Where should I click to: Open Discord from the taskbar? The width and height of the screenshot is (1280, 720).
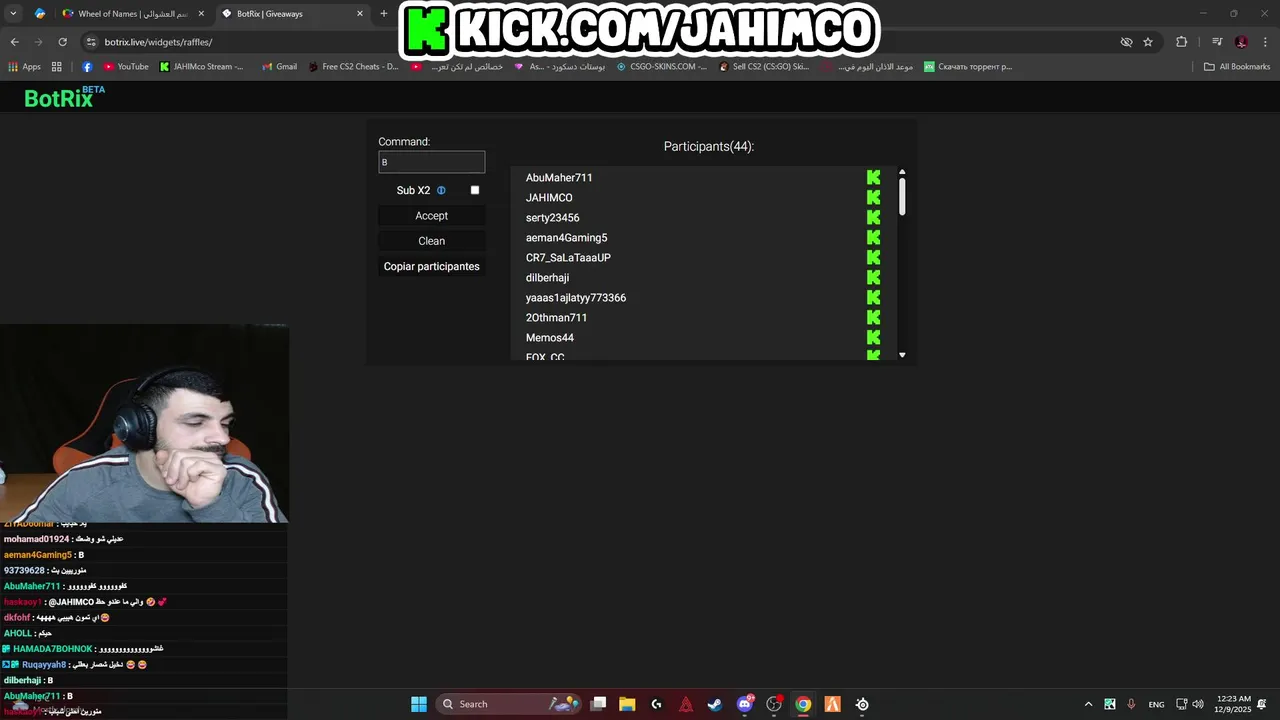pyautogui.click(x=745, y=704)
